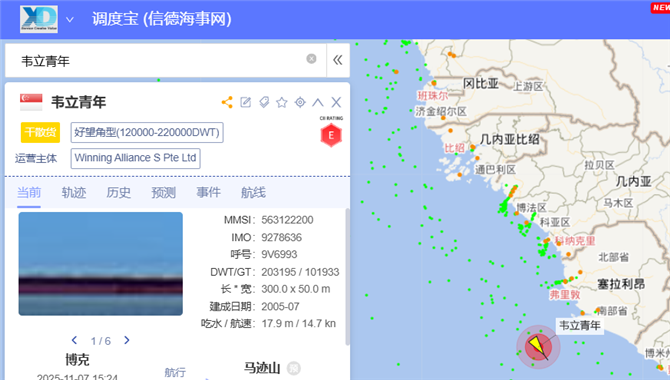The height and width of the screenshot is (380, 670).
Task: Switch to the 预测 tab
Action: (164, 193)
